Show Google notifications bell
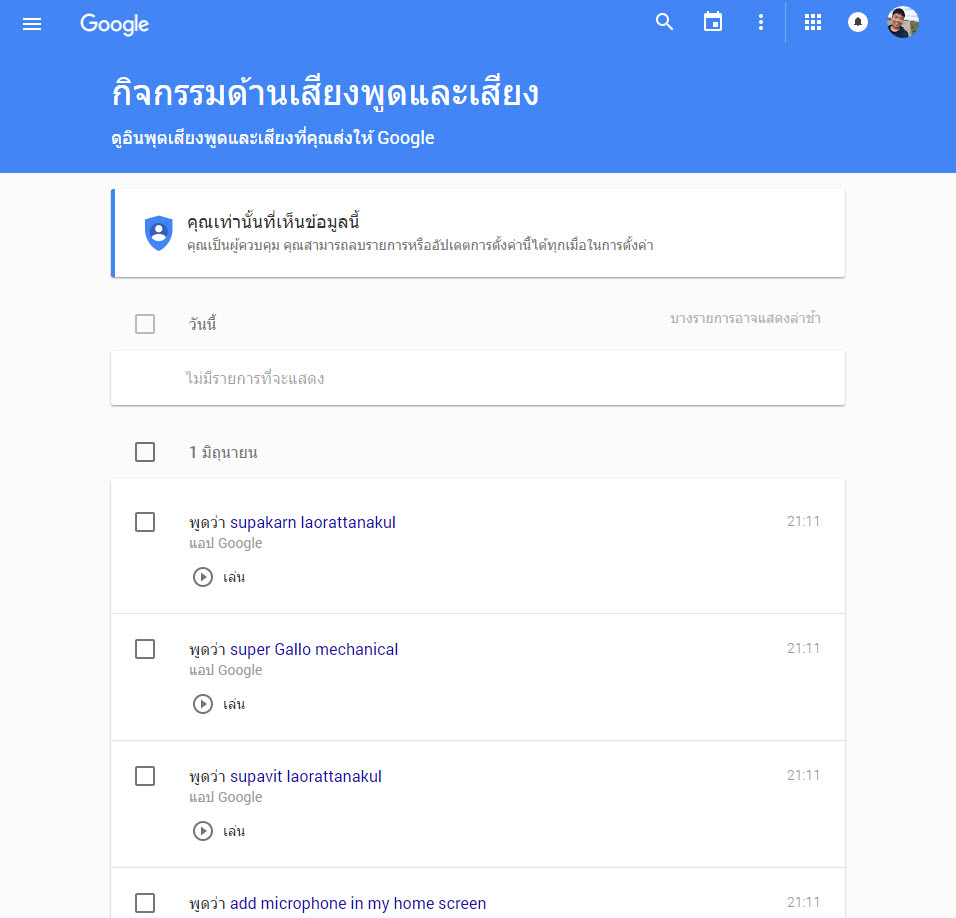Image resolution: width=956 pixels, height=918 pixels. tap(858, 22)
